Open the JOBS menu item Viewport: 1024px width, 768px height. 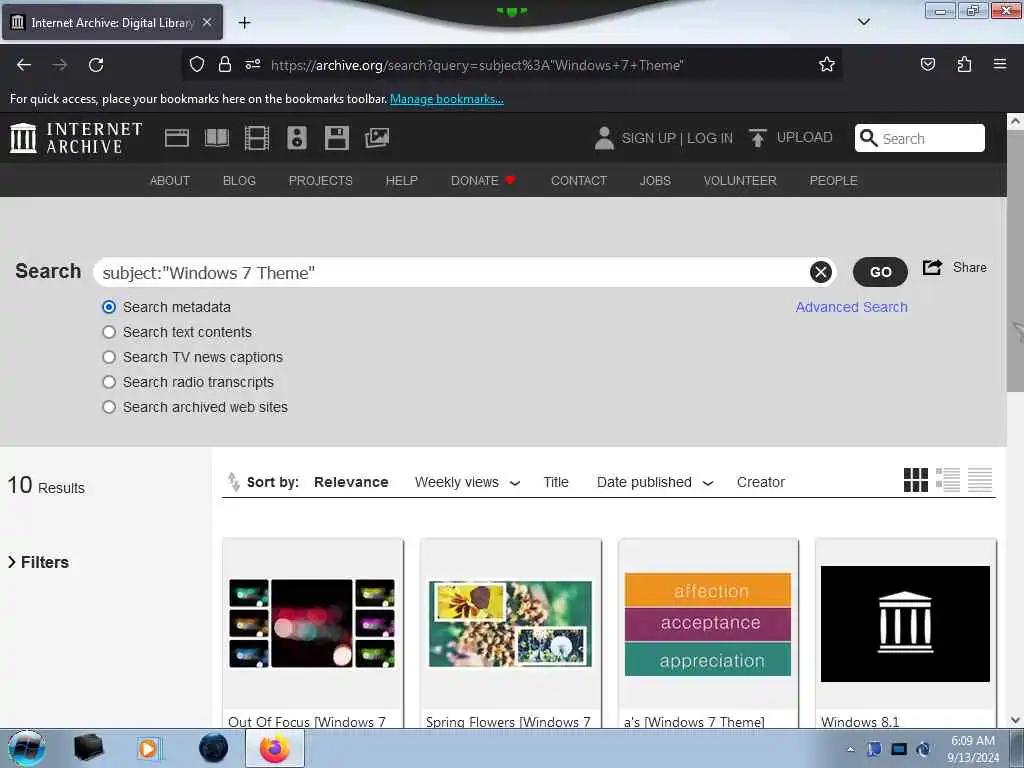click(x=655, y=181)
